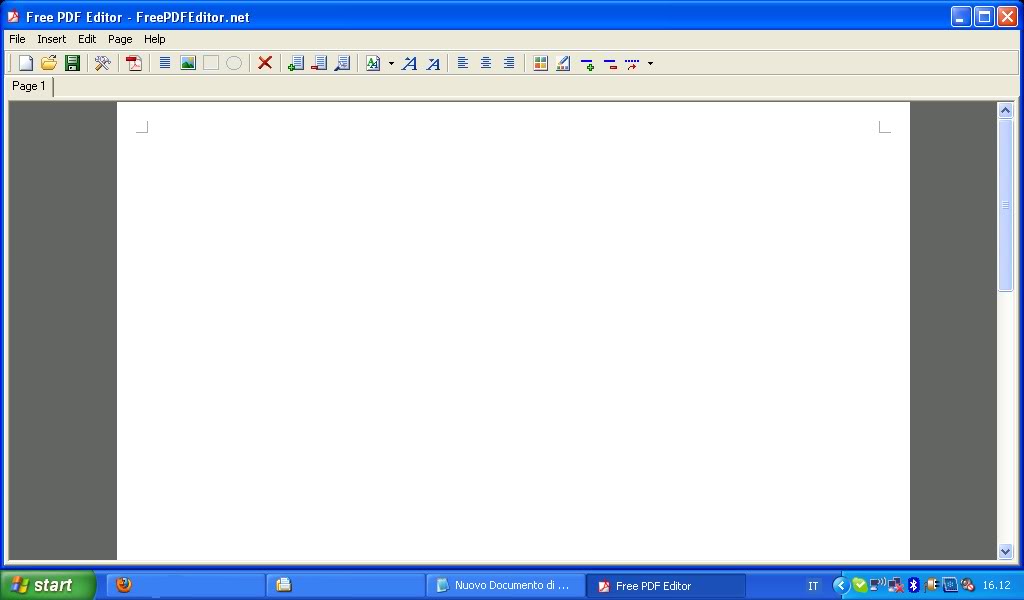
Task: Open the Insert menu
Action: coord(51,39)
